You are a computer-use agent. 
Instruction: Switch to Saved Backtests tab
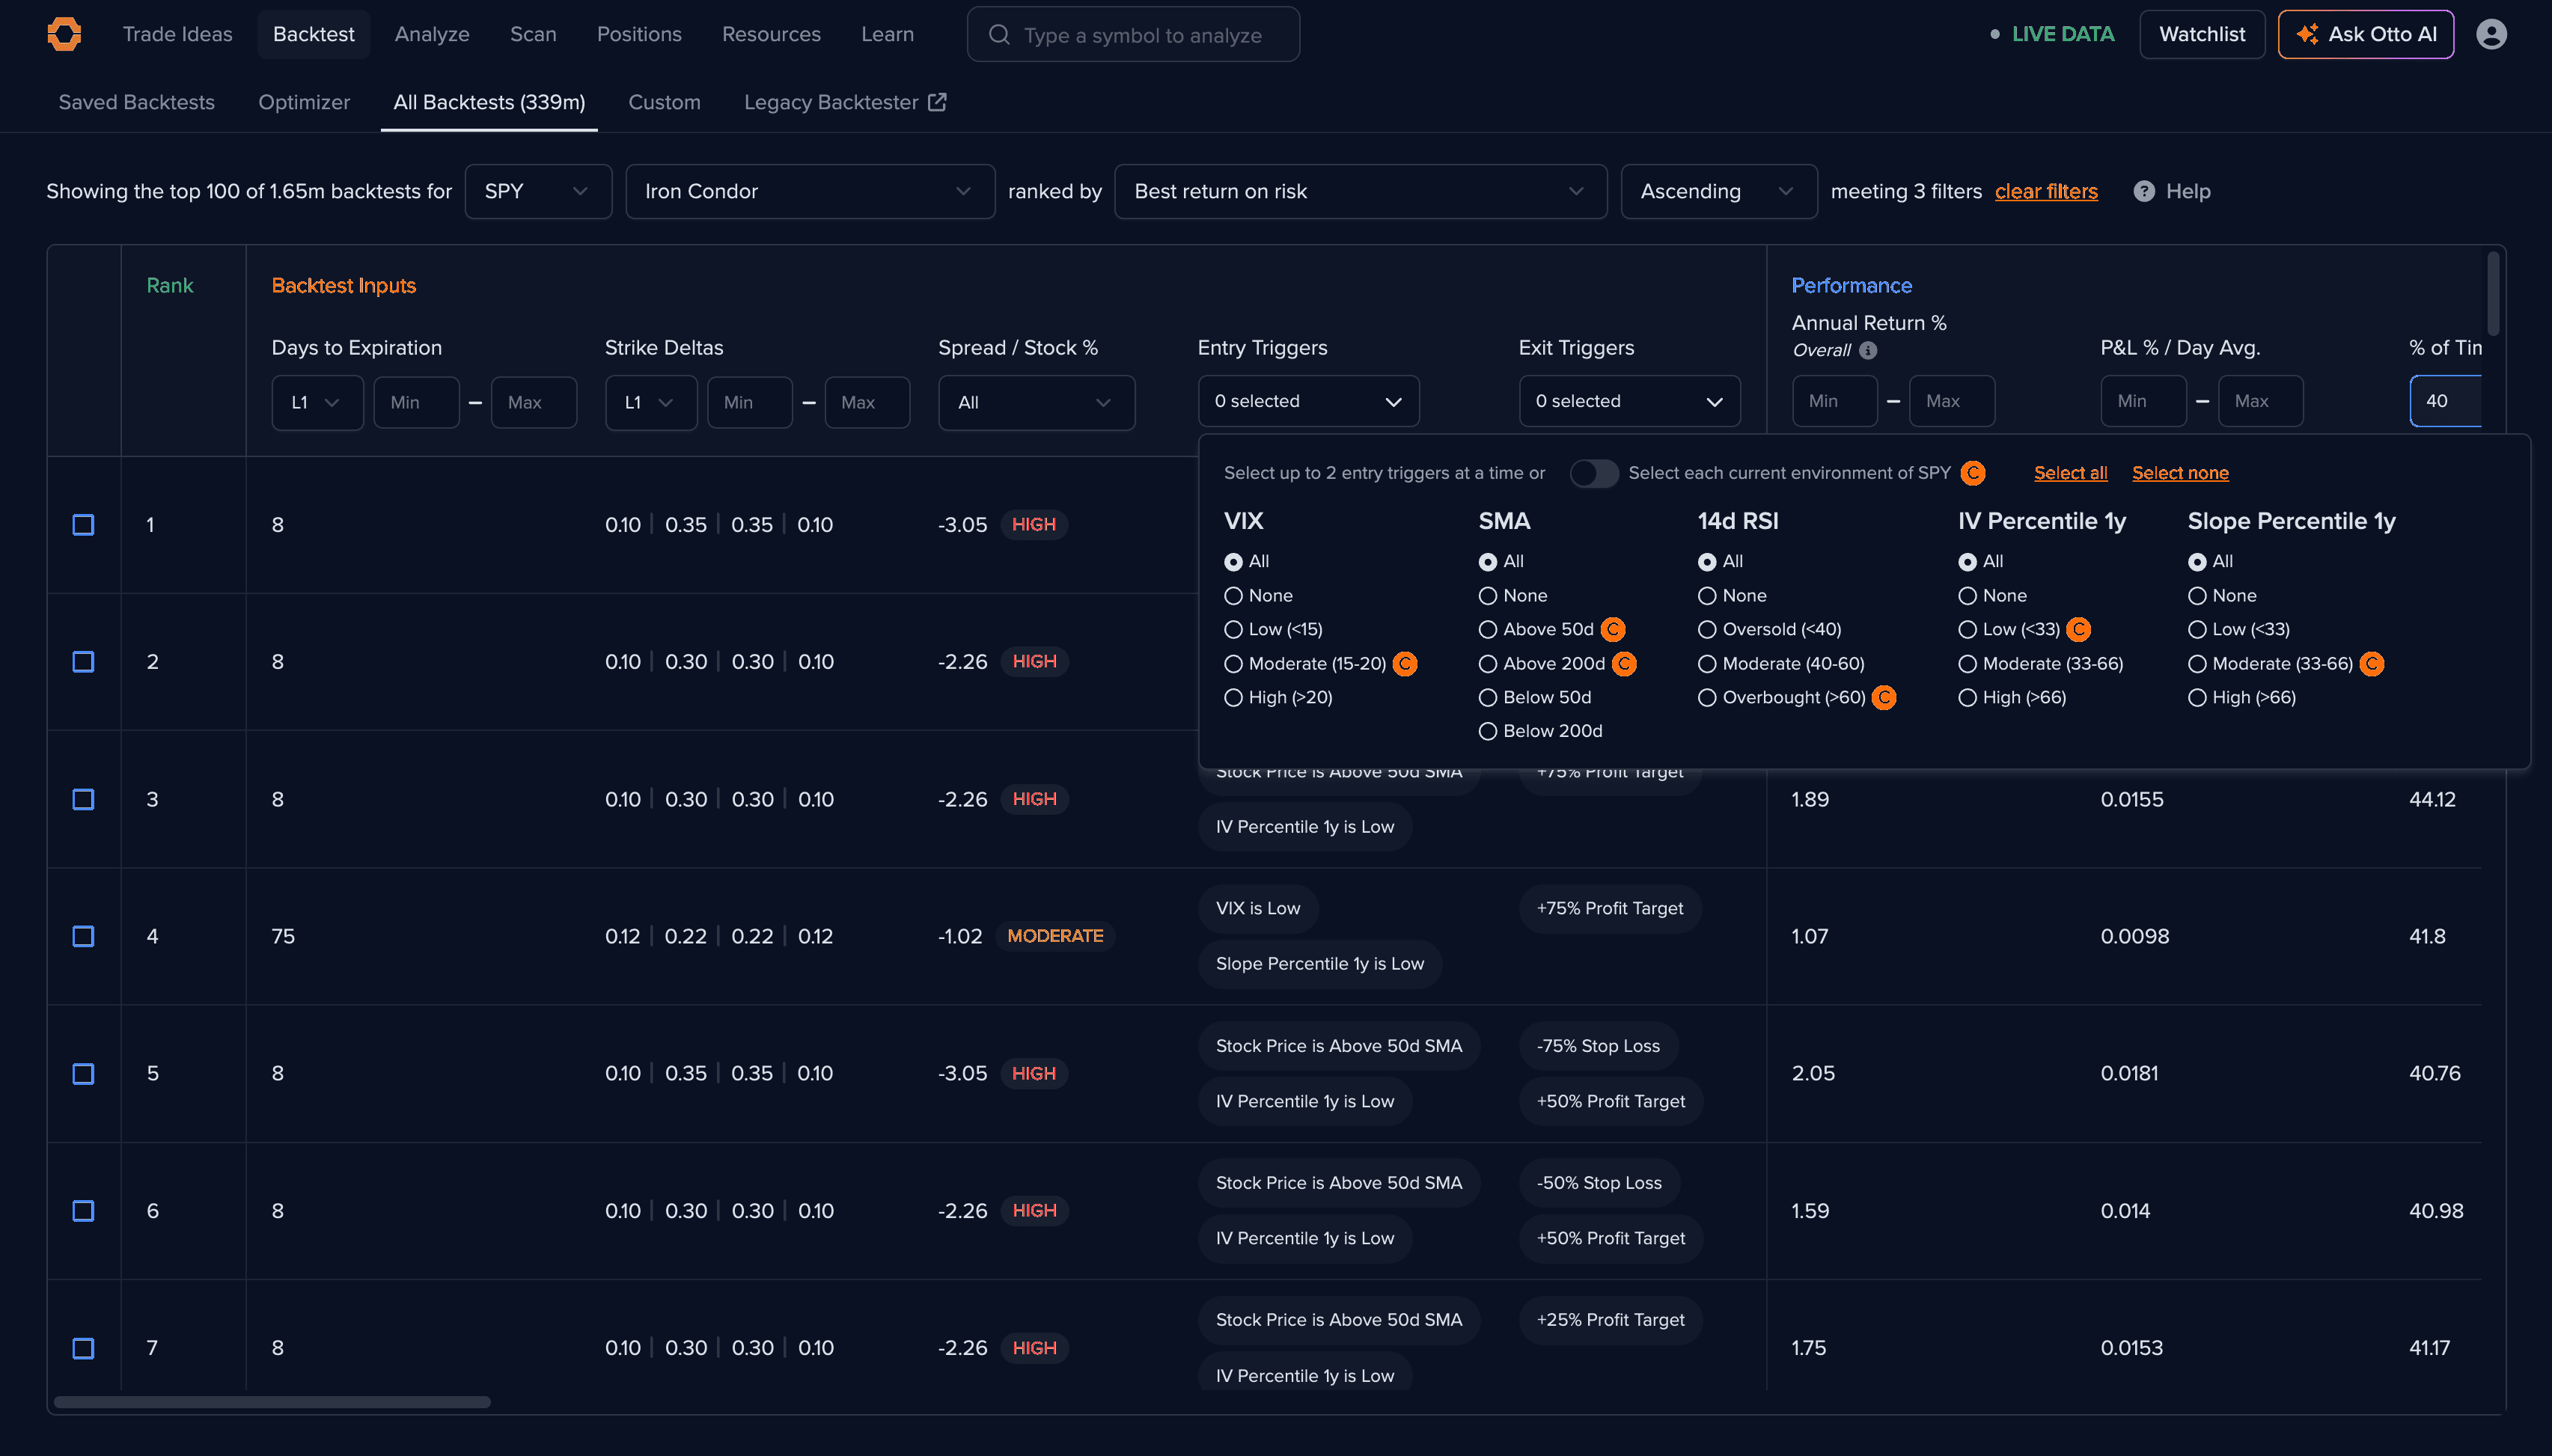pyautogui.click(x=137, y=102)
